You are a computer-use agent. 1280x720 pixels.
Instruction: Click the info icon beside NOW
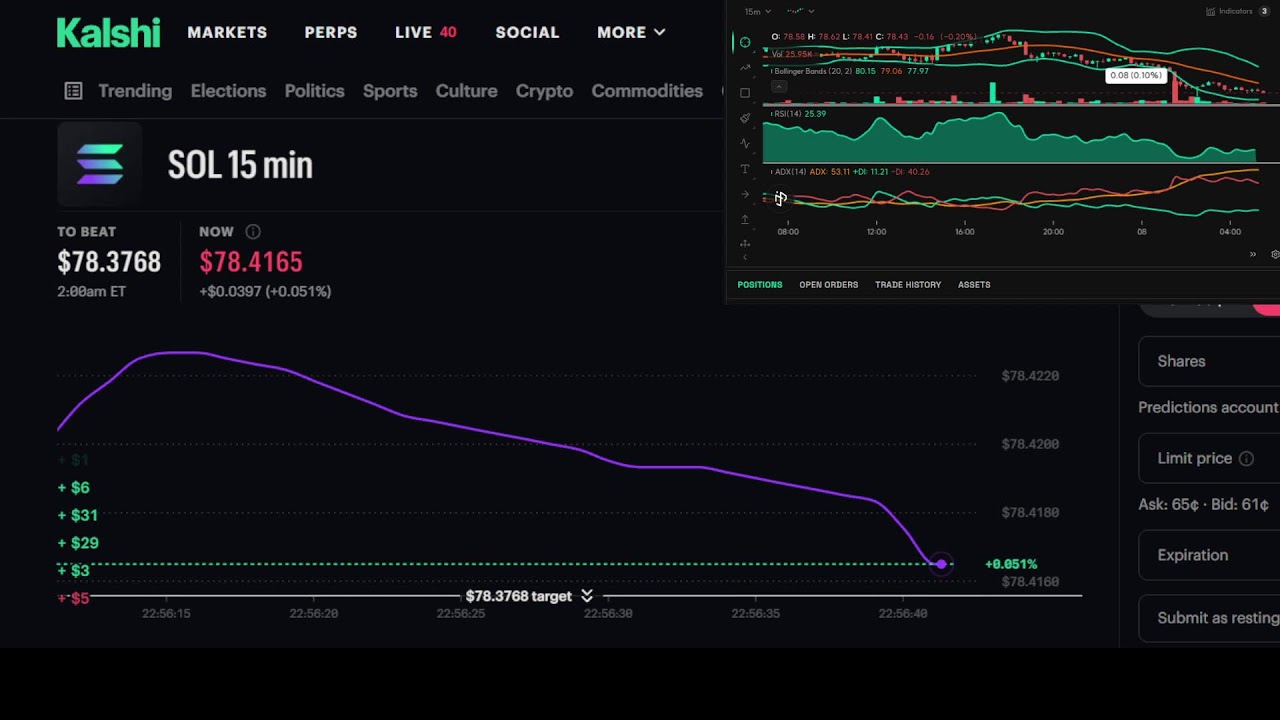coord(253,231)
